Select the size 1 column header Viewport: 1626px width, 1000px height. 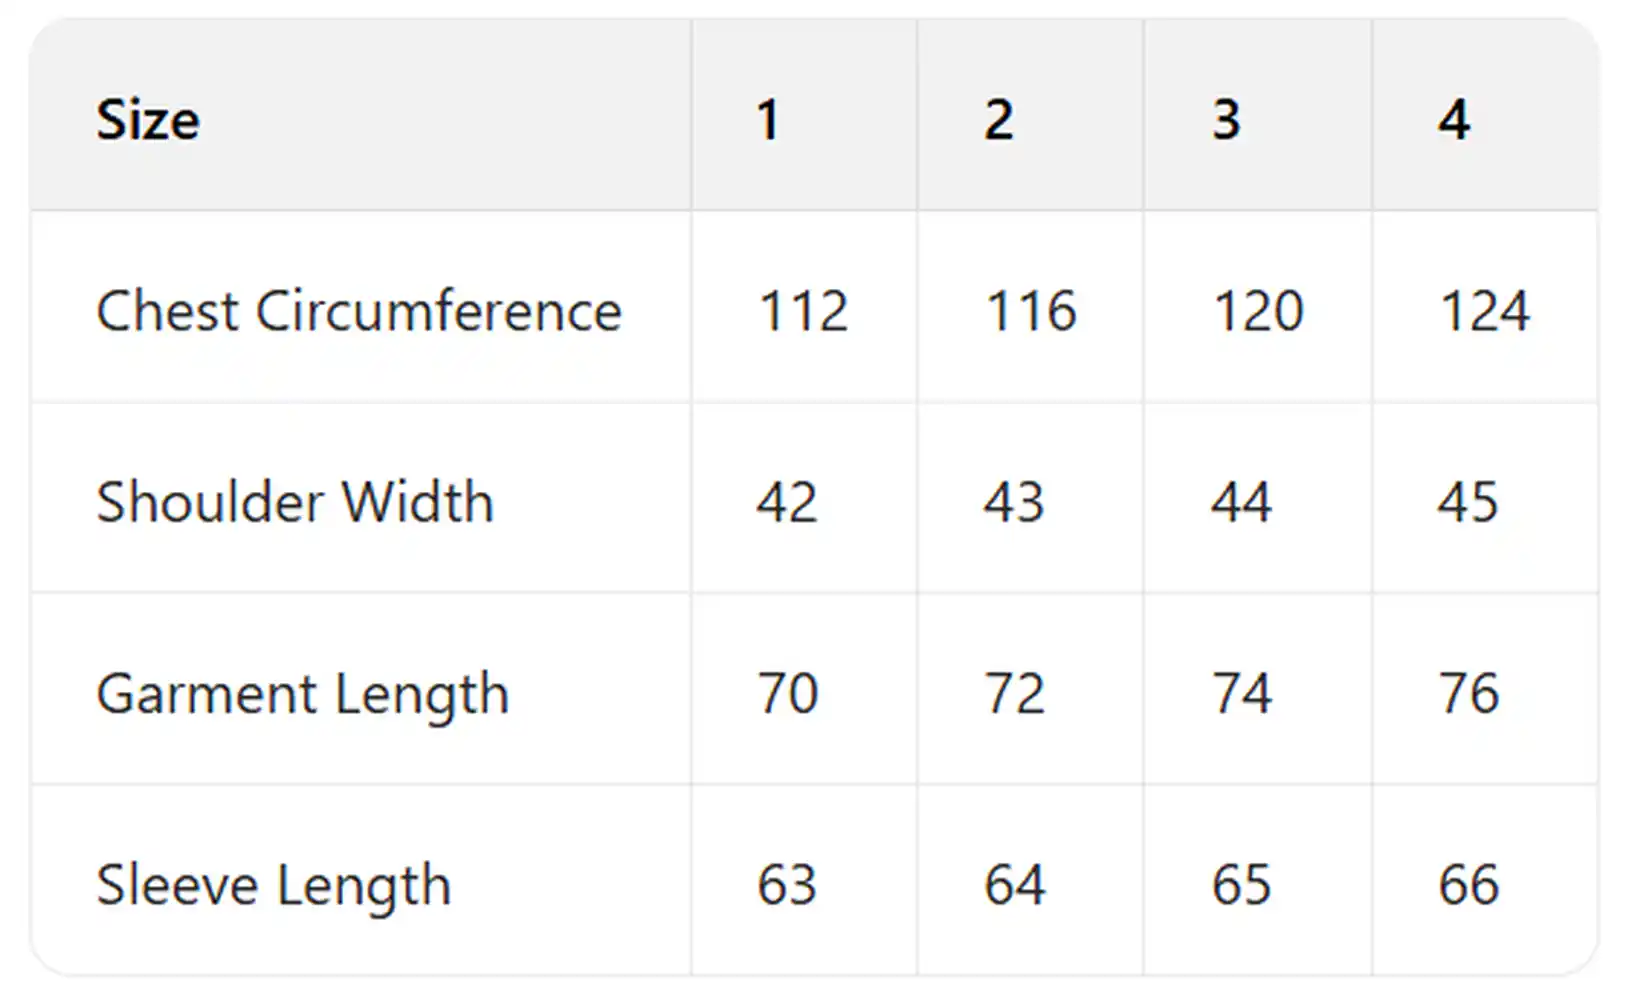pyautogui.click(x=767, y=120)
